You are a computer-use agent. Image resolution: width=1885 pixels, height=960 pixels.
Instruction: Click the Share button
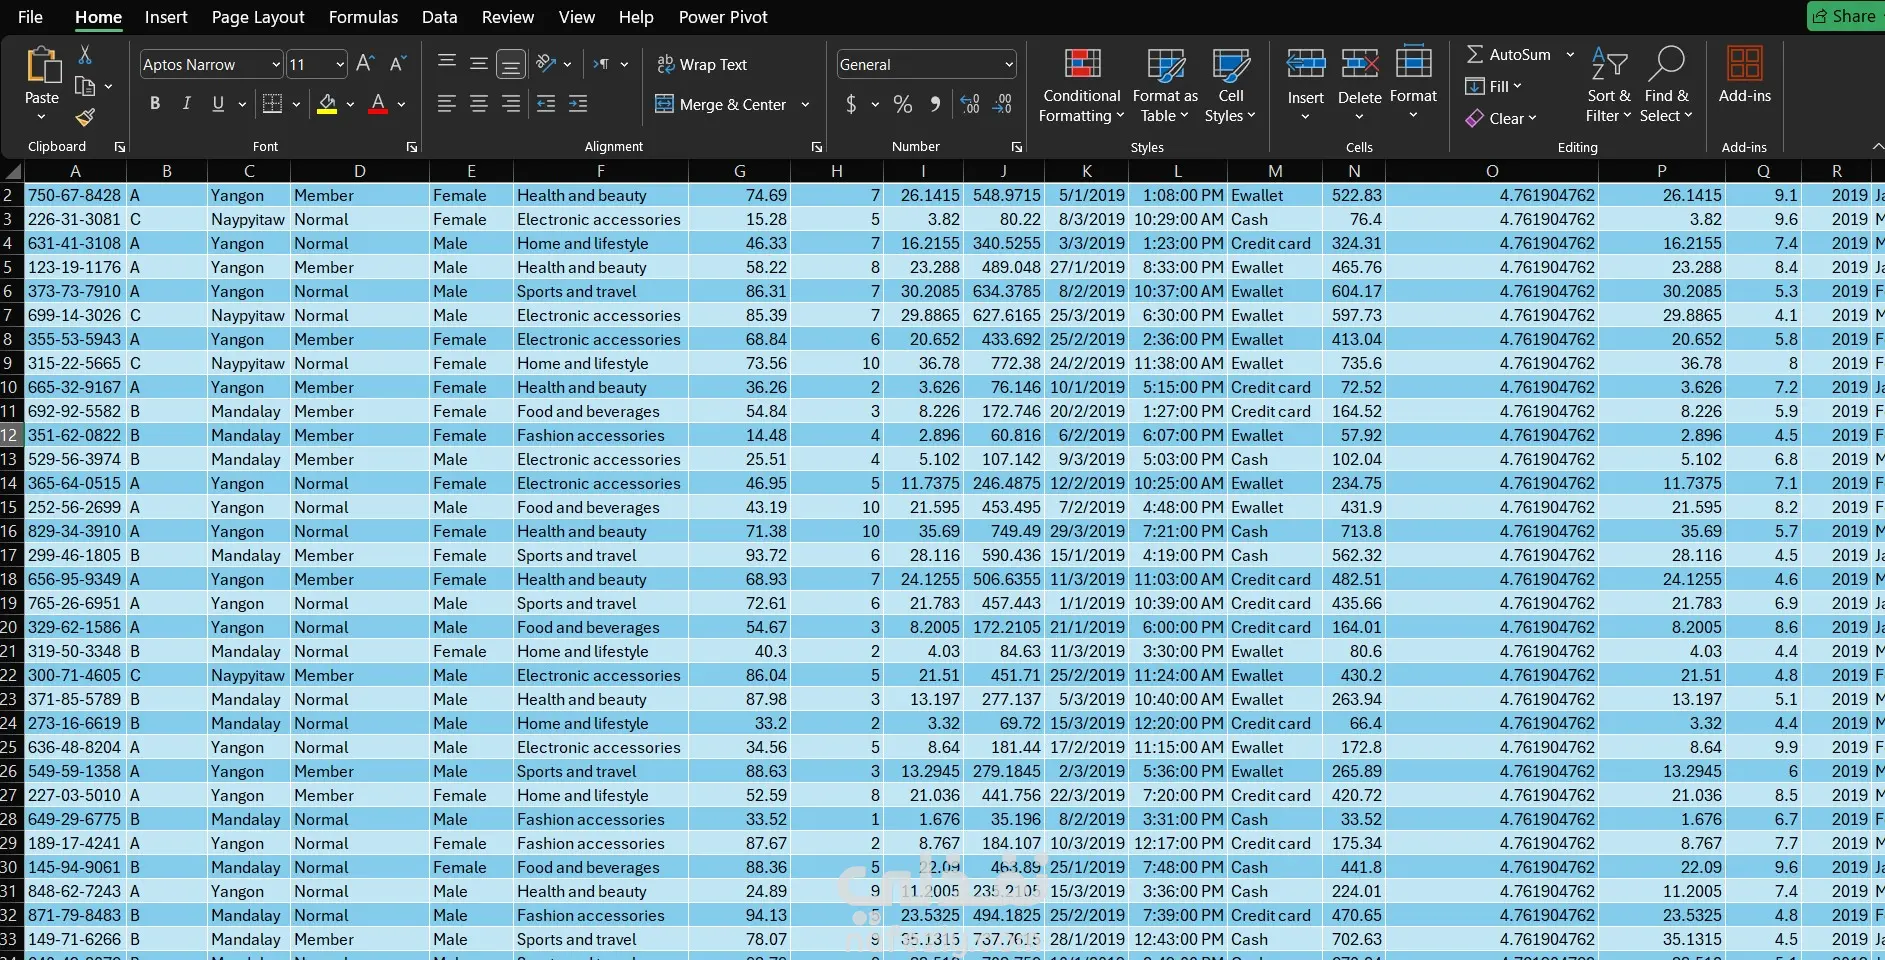tap(1844, 16)
